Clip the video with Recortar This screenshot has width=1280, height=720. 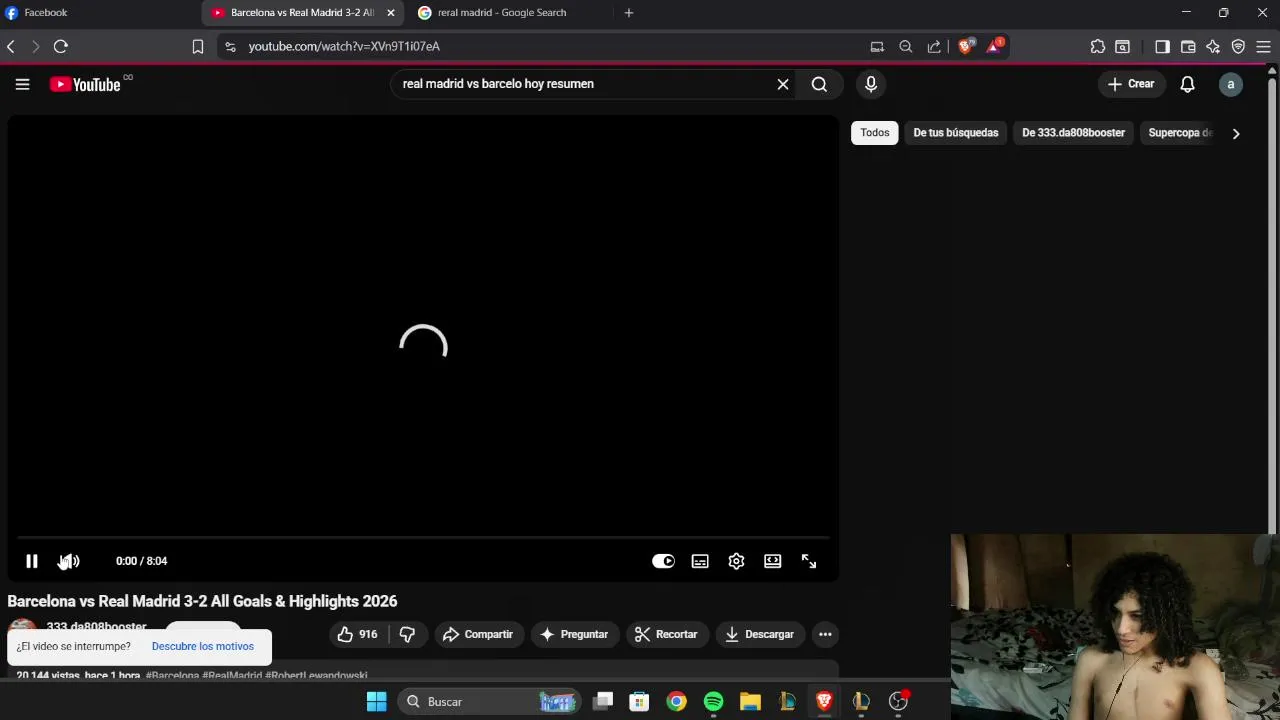tap(666, 634)
